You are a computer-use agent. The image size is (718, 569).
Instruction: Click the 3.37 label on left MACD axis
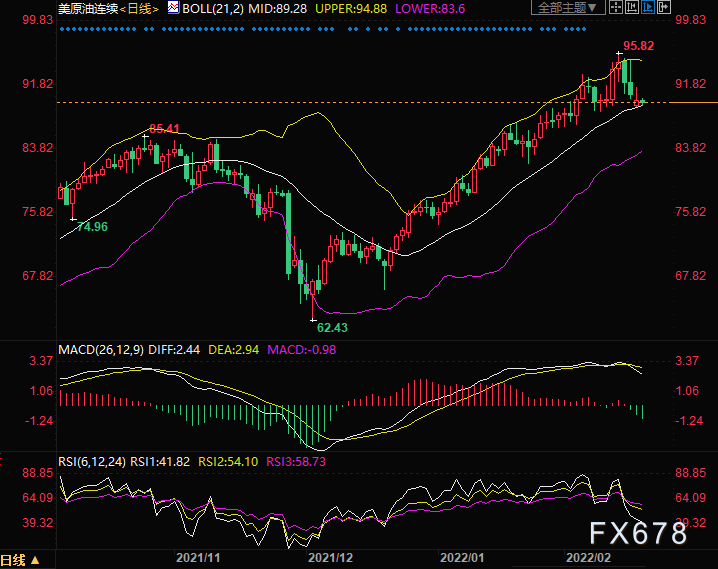click(41, 361)
